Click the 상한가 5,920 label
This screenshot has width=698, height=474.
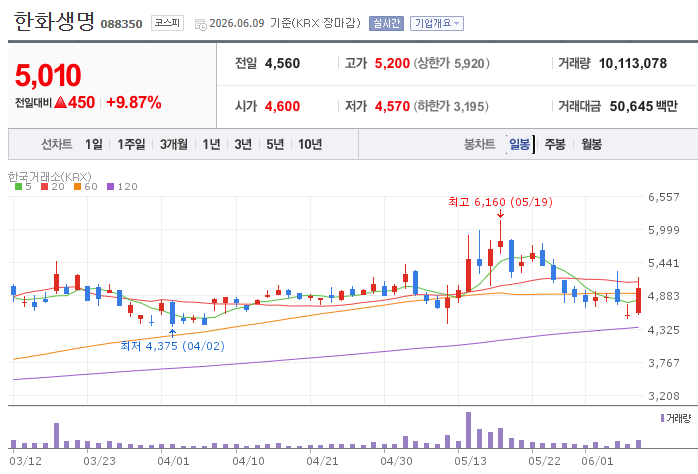pyautogui.click(x=451, y=63)
